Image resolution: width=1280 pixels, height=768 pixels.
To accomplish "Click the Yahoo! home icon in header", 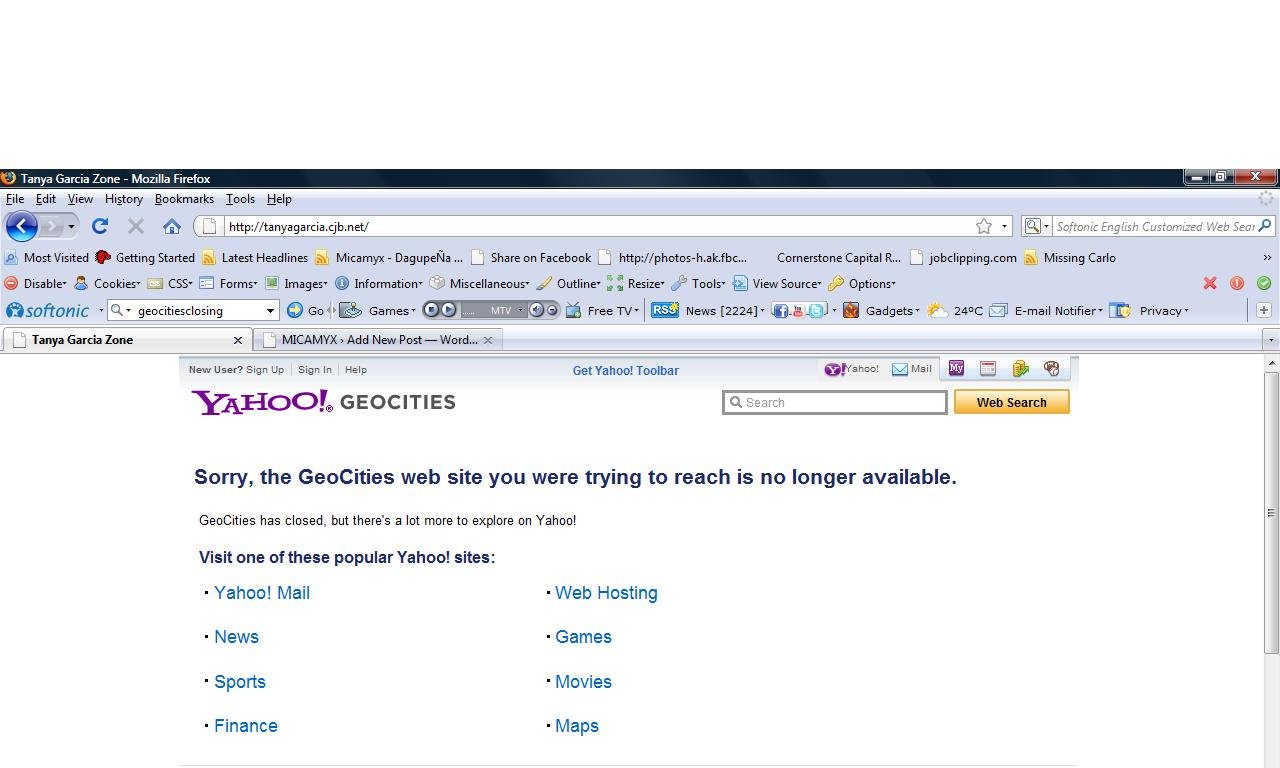I will 851,369.
